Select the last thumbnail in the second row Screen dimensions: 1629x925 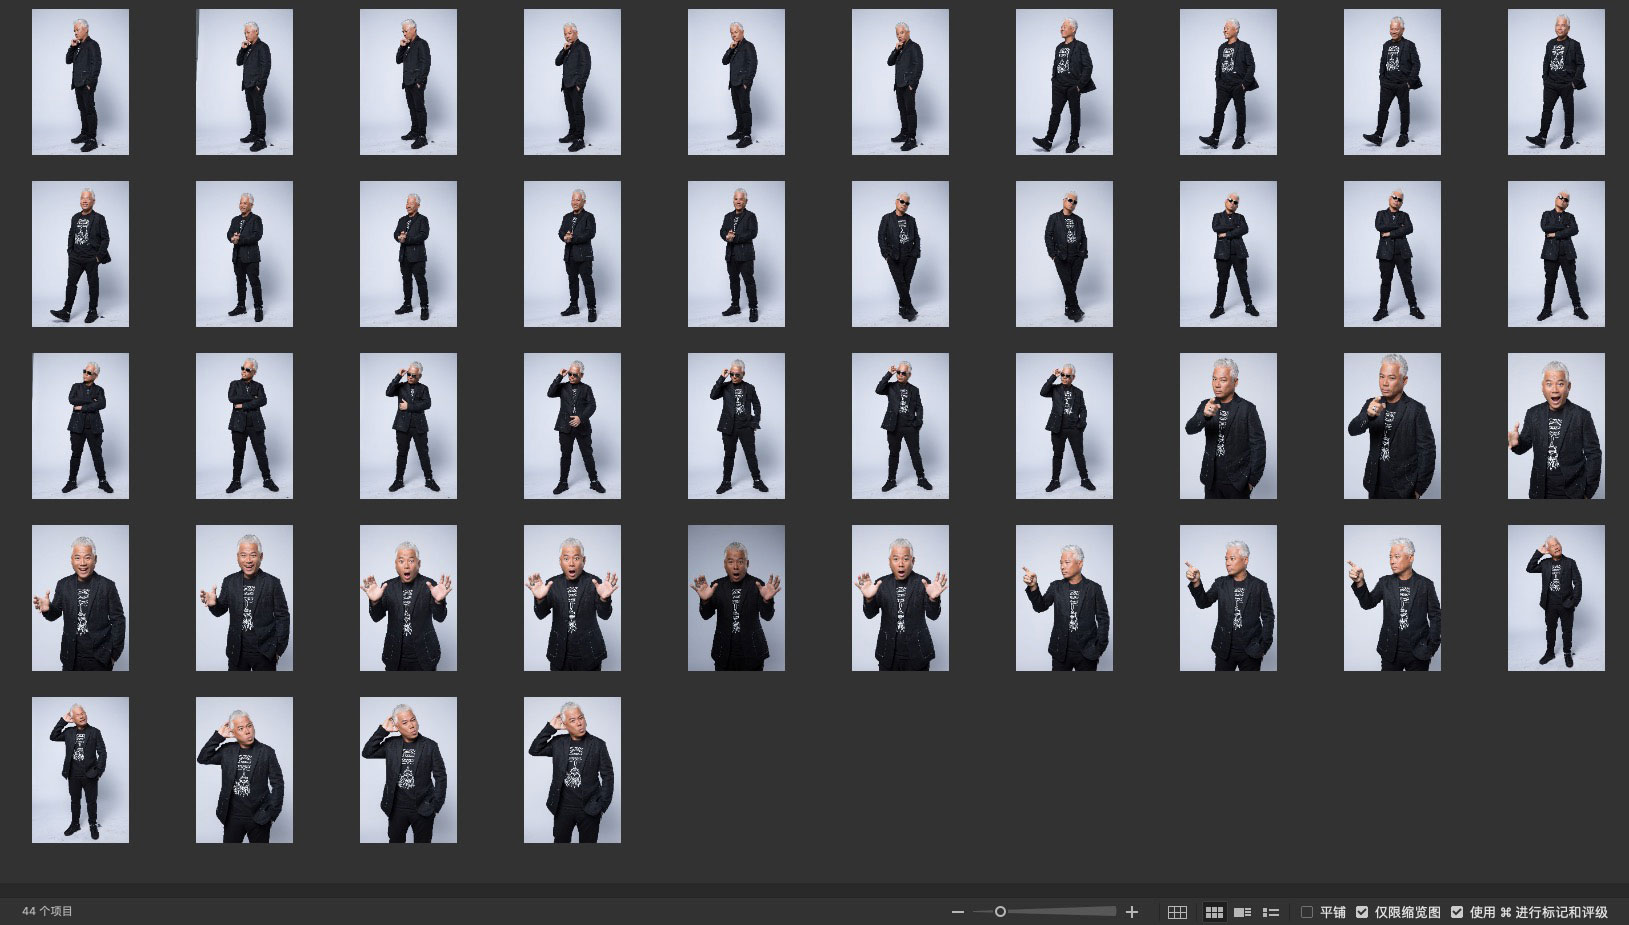pos(1556,254)
